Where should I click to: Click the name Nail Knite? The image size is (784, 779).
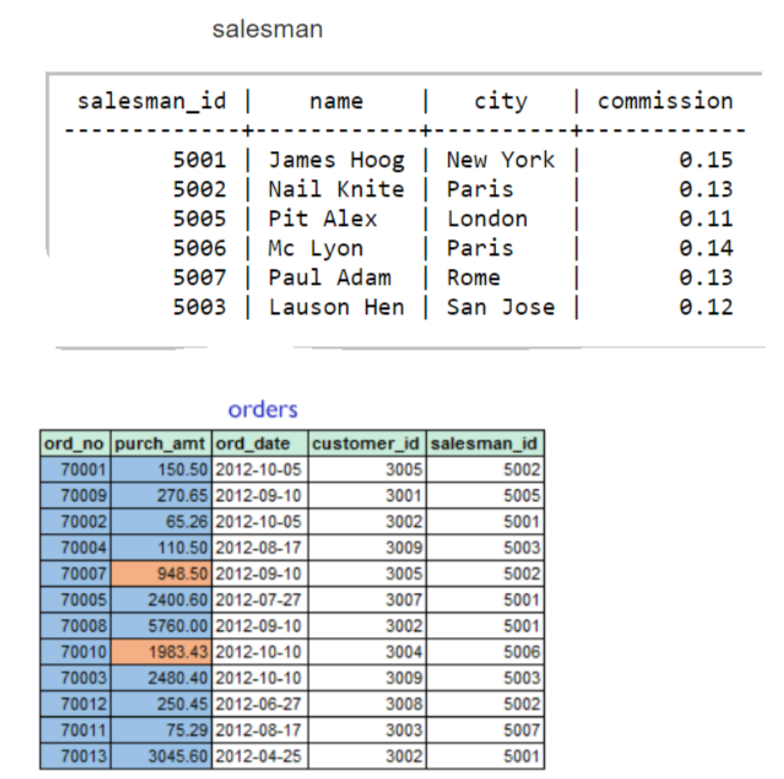pyautogui.click(x=336, y=190)
